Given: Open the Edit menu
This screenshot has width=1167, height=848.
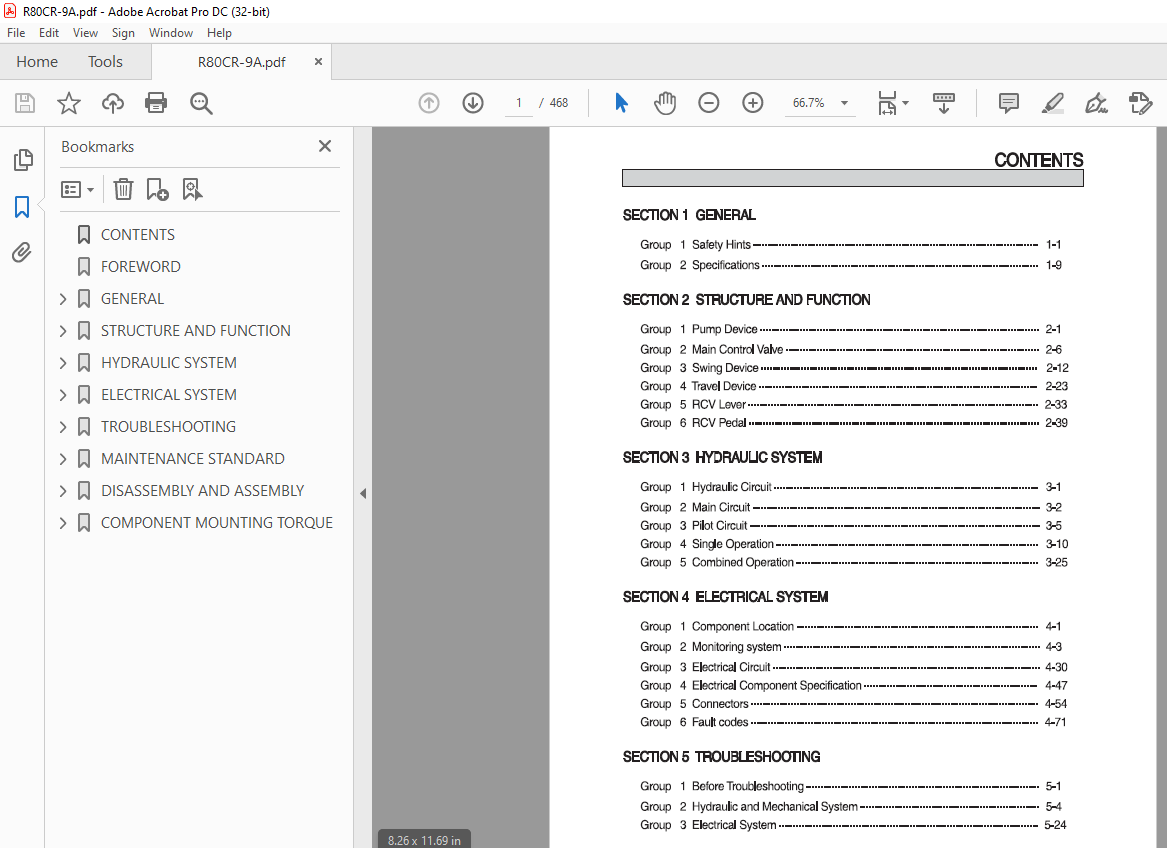Looking at the screenshot, I should pos(49,33).
